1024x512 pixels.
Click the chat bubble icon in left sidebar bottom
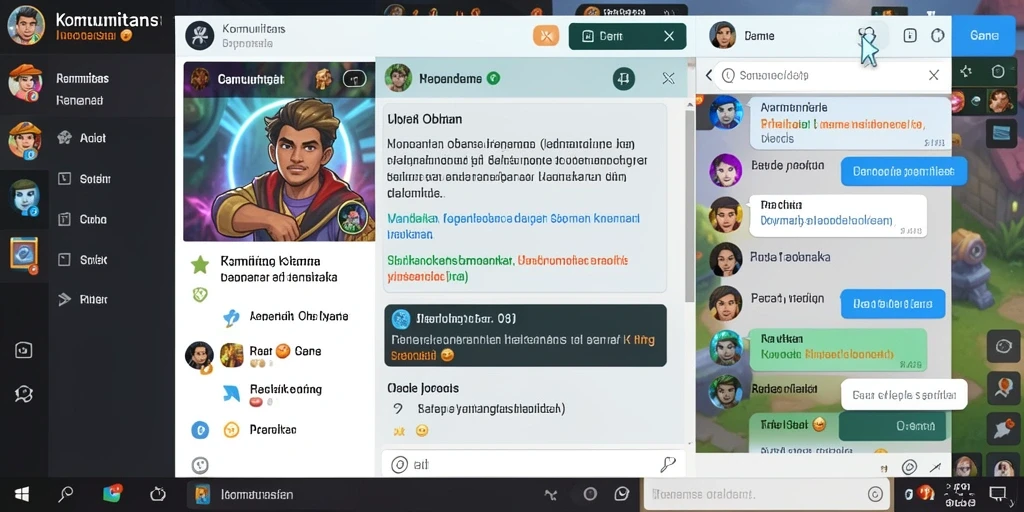click(x=24, y=393)
